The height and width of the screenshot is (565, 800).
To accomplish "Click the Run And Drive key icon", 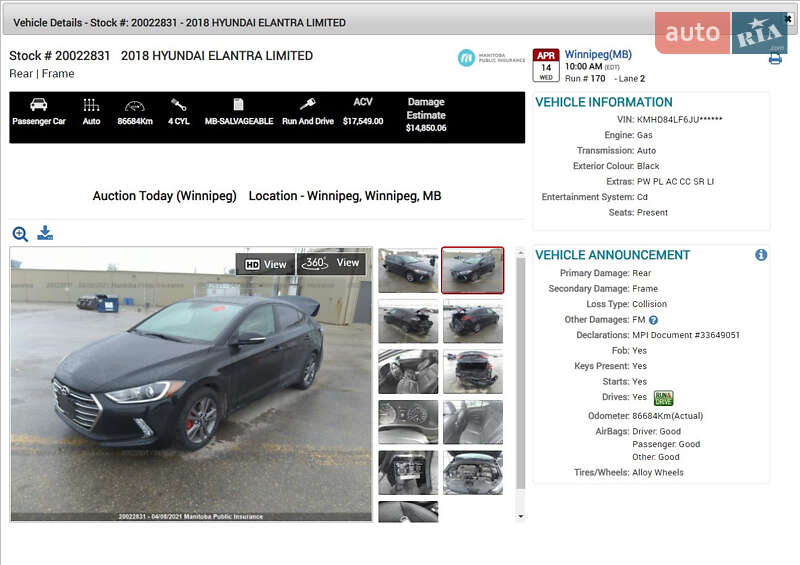I will coord(308,105).
